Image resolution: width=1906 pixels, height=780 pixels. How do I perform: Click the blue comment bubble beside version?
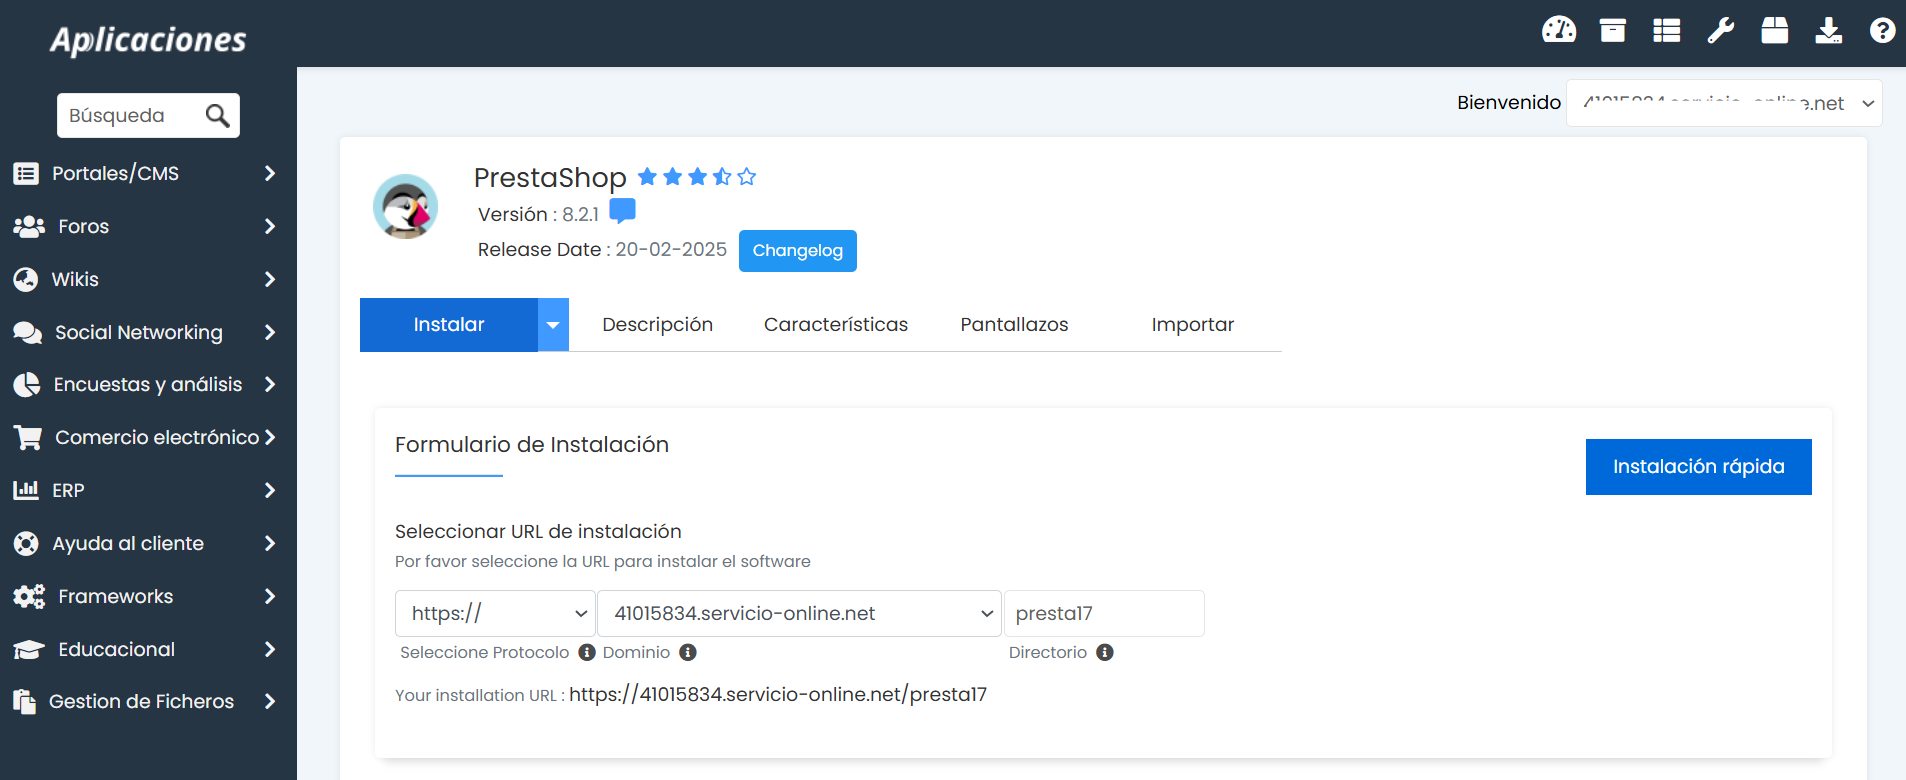coord(622,211)
